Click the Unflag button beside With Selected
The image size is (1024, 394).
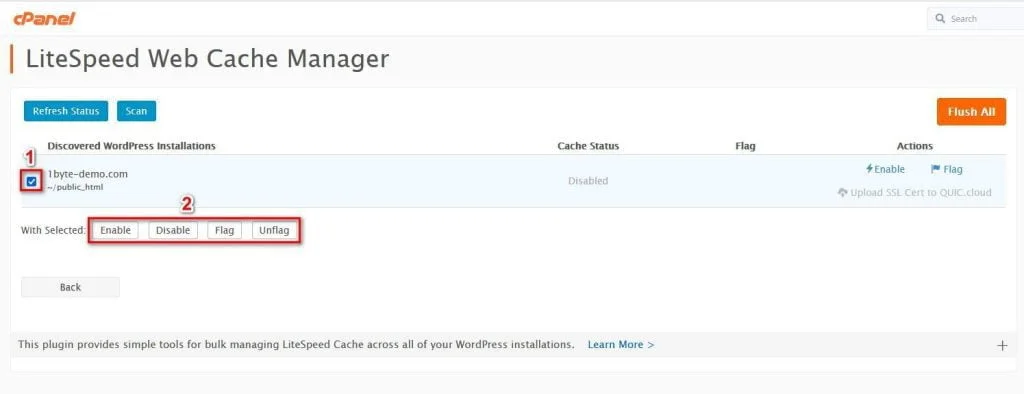pyautogui.click(x=274, y=231)
